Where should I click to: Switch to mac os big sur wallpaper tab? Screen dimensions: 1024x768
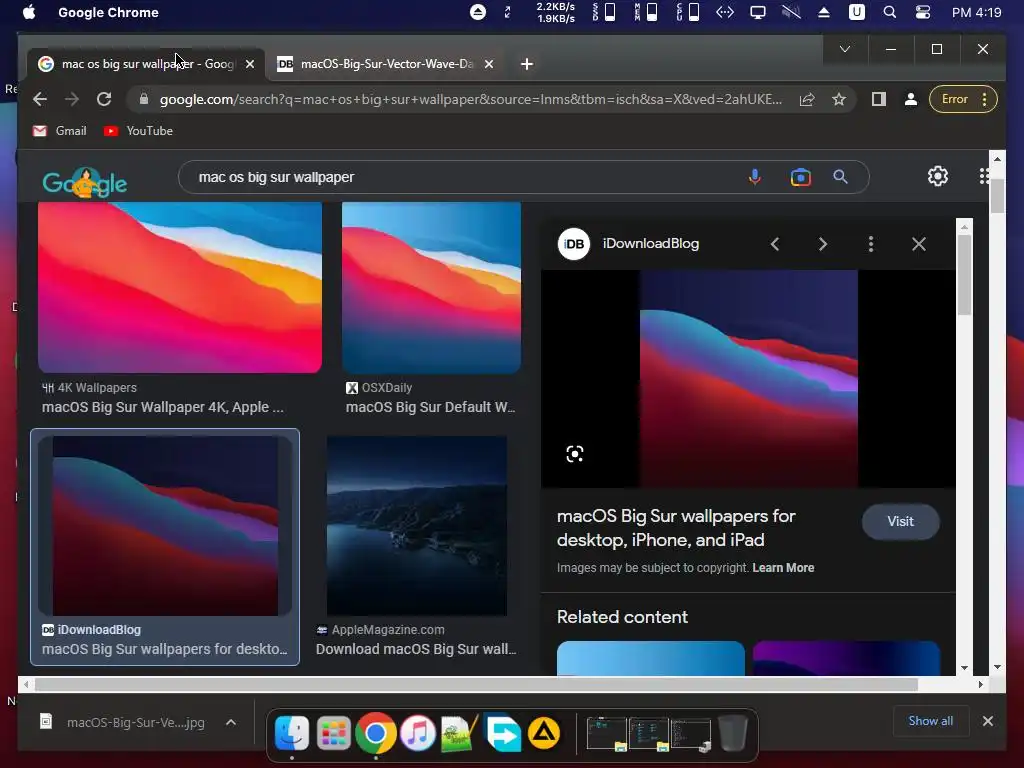coord(148,64)
